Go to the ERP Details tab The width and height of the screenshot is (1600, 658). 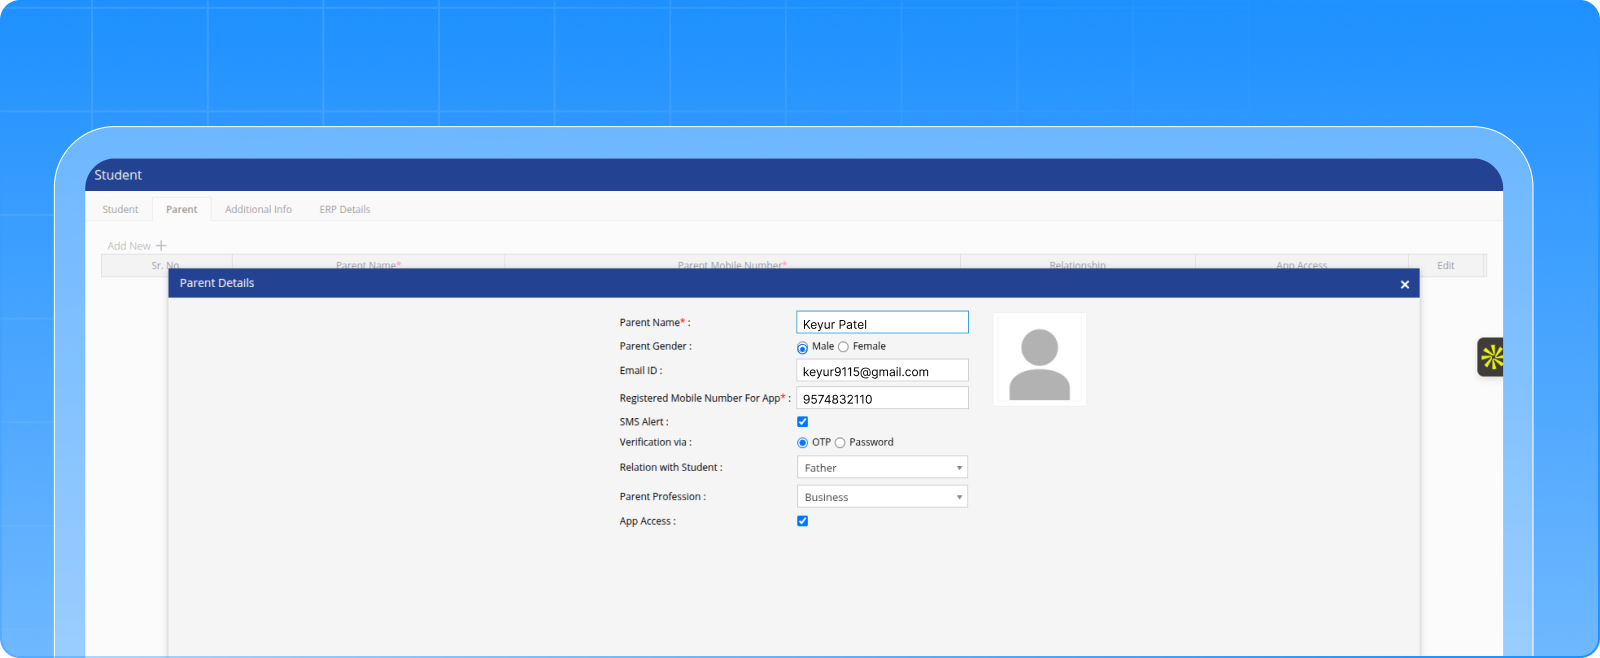tap(344, 210)
